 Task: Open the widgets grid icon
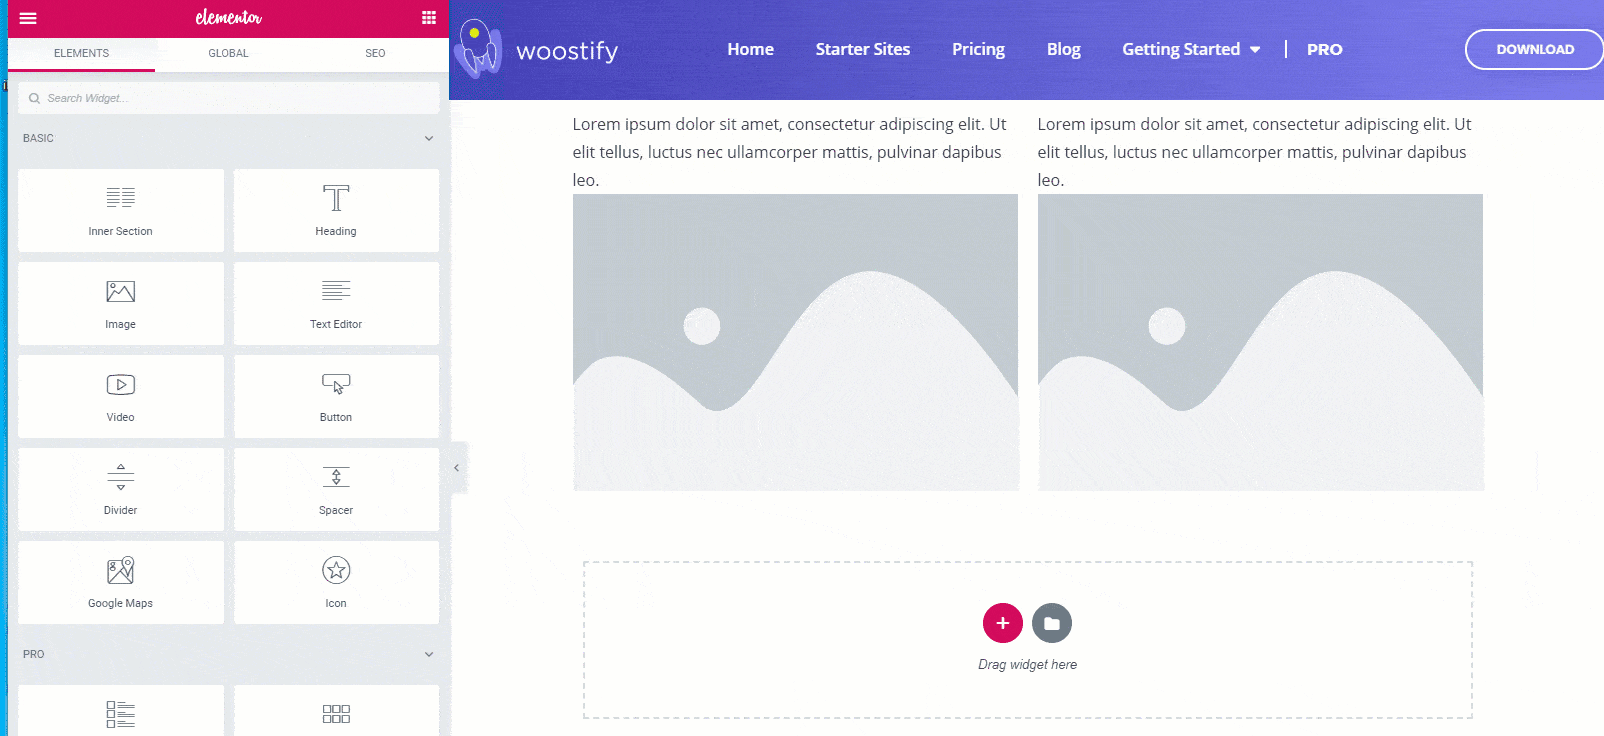click(429, 18)
